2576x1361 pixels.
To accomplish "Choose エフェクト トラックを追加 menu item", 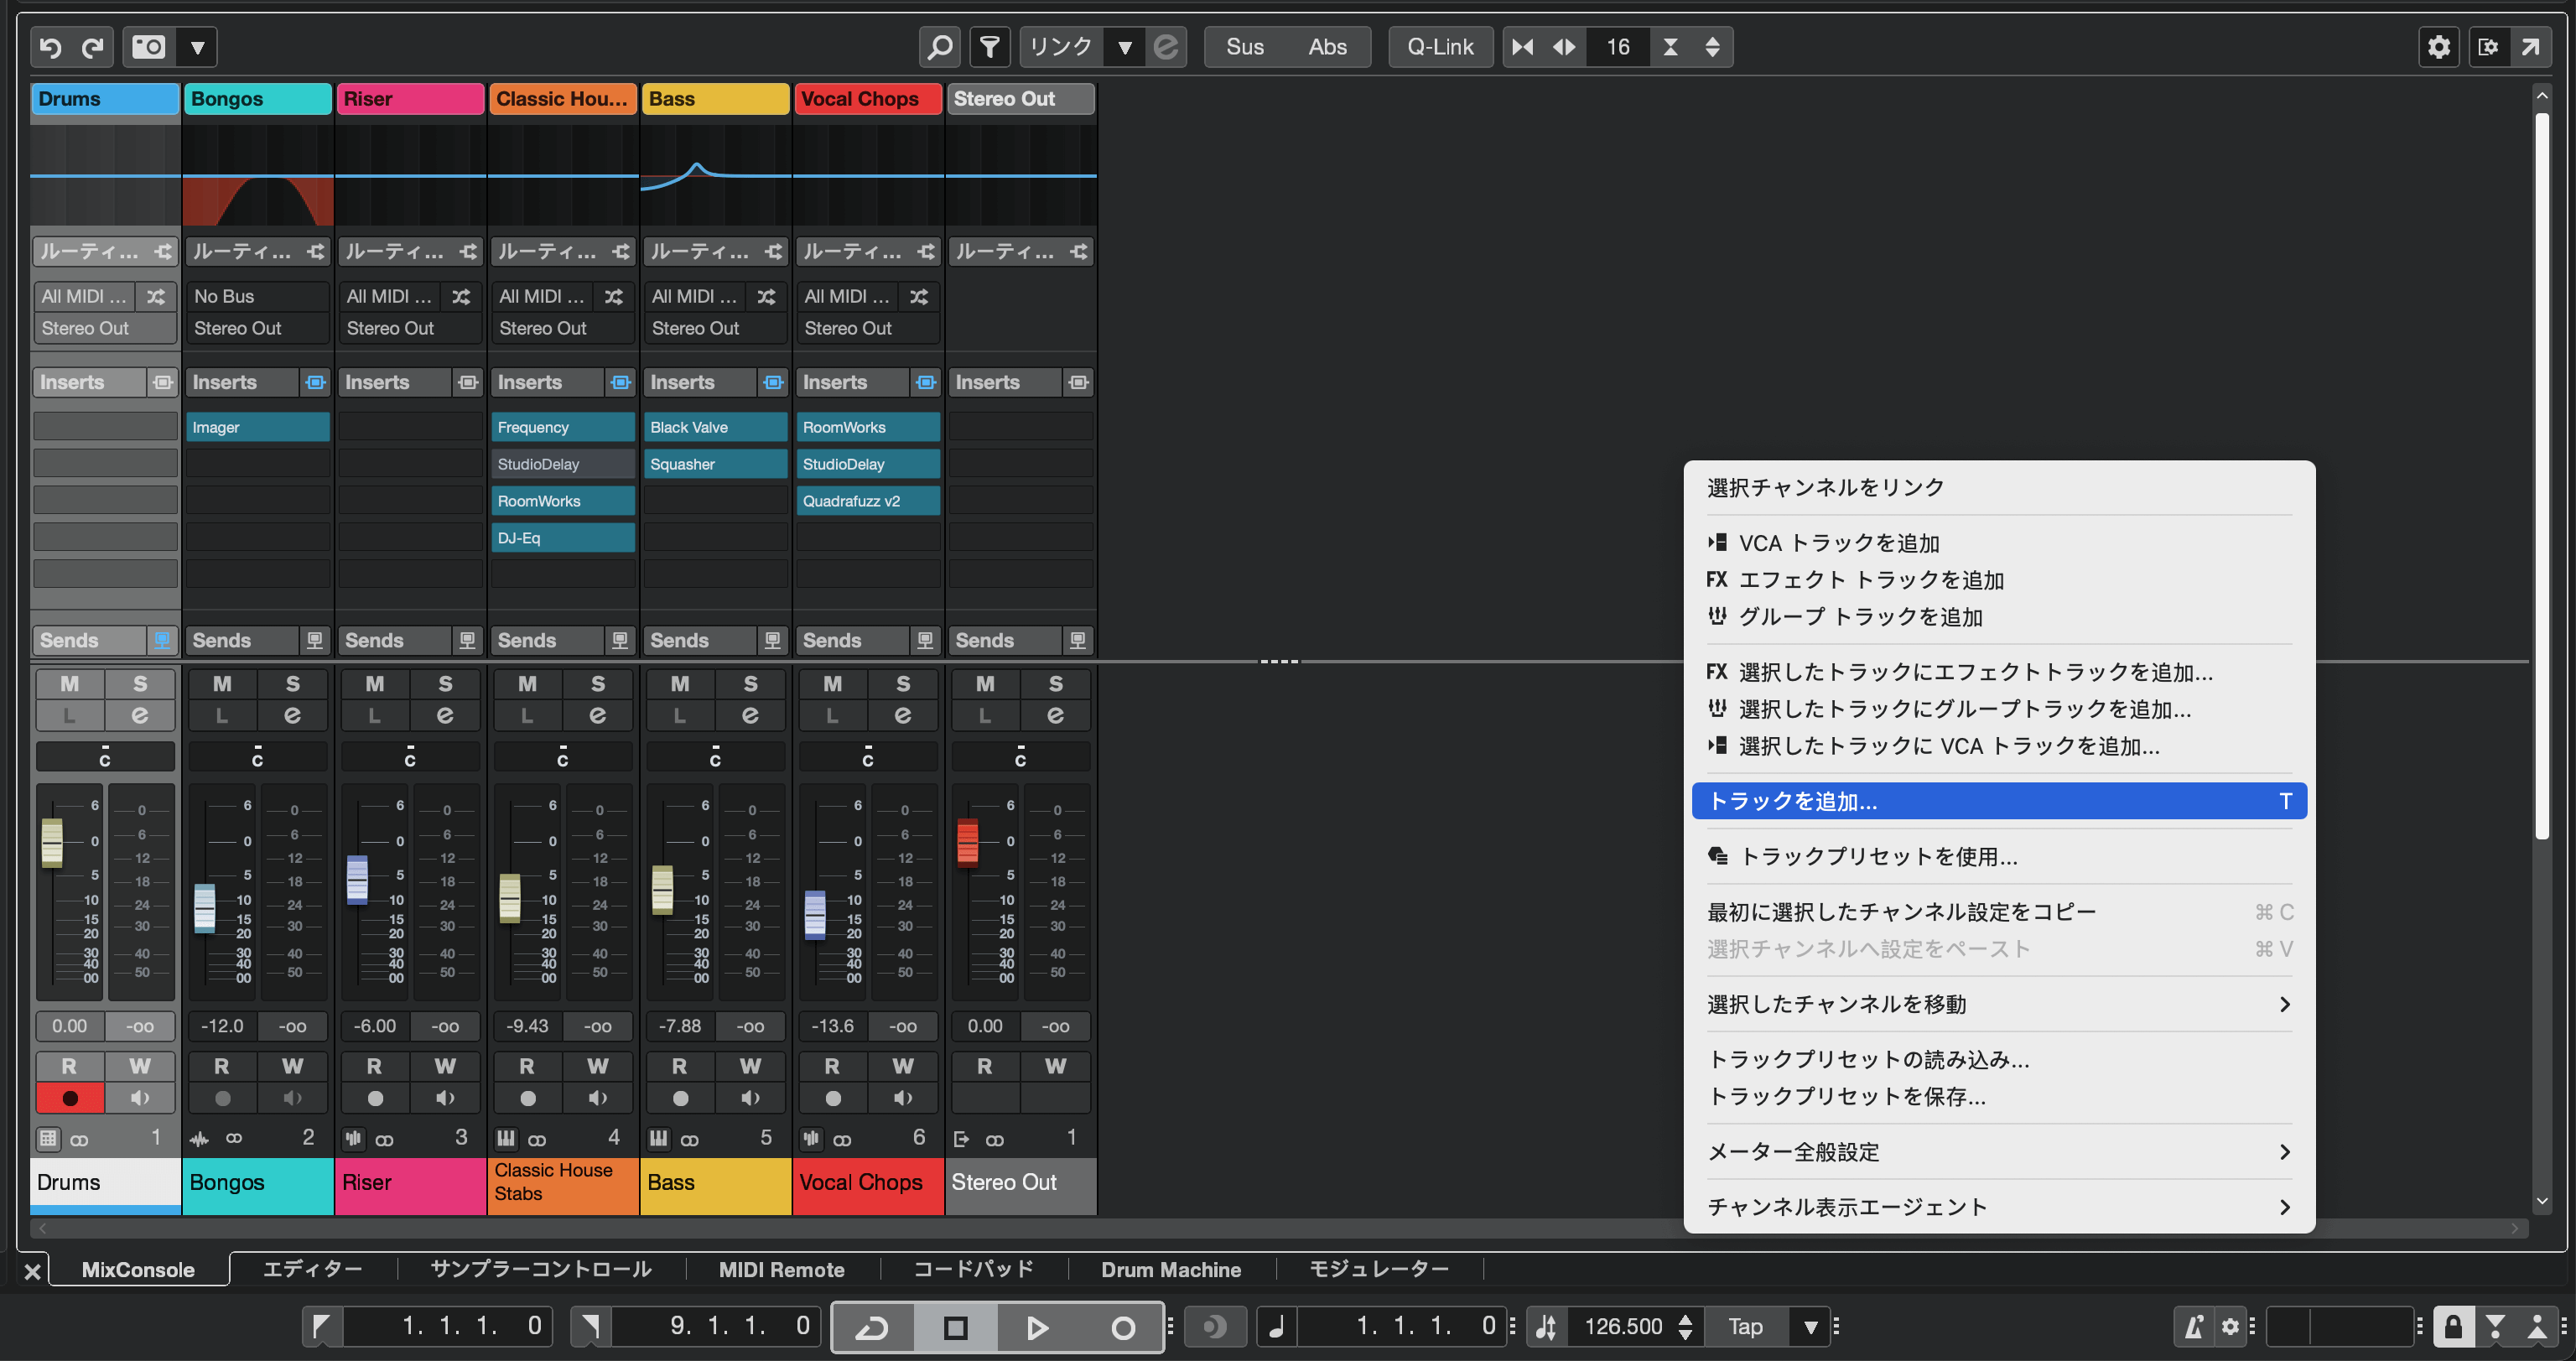I will [x=1998, y=580].
